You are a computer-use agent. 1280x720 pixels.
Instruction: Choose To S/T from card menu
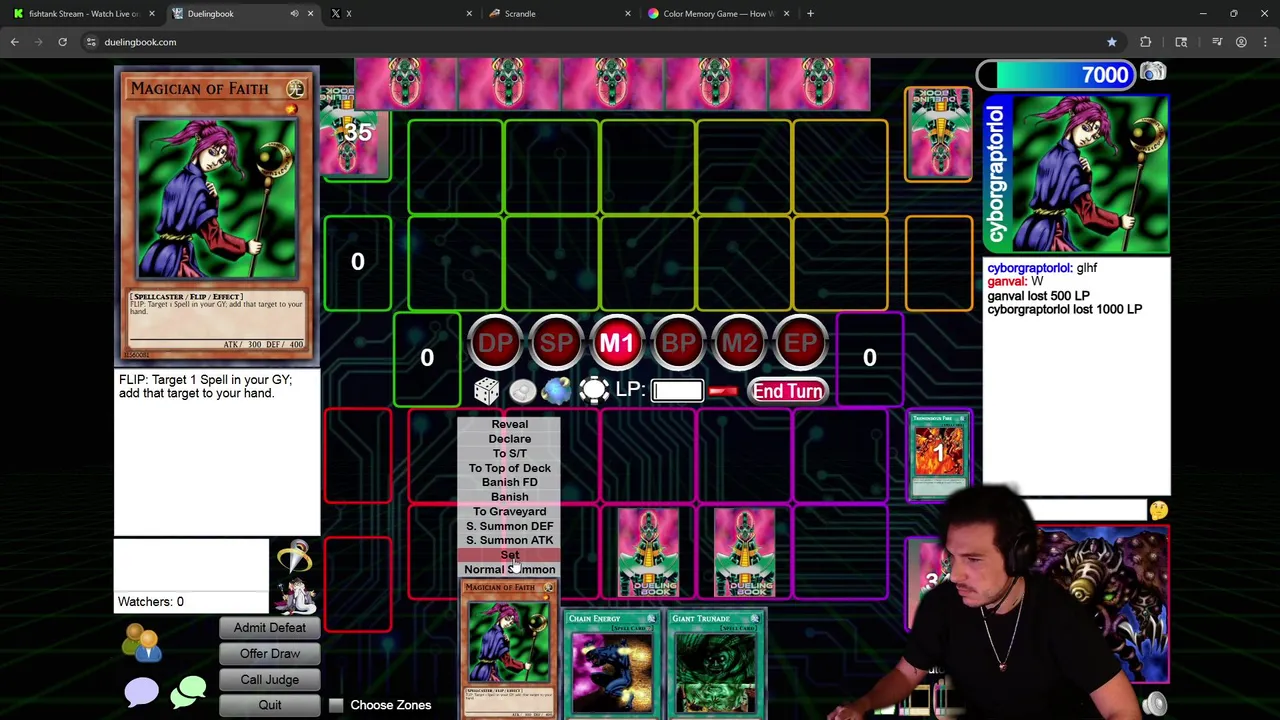[509, 453]
